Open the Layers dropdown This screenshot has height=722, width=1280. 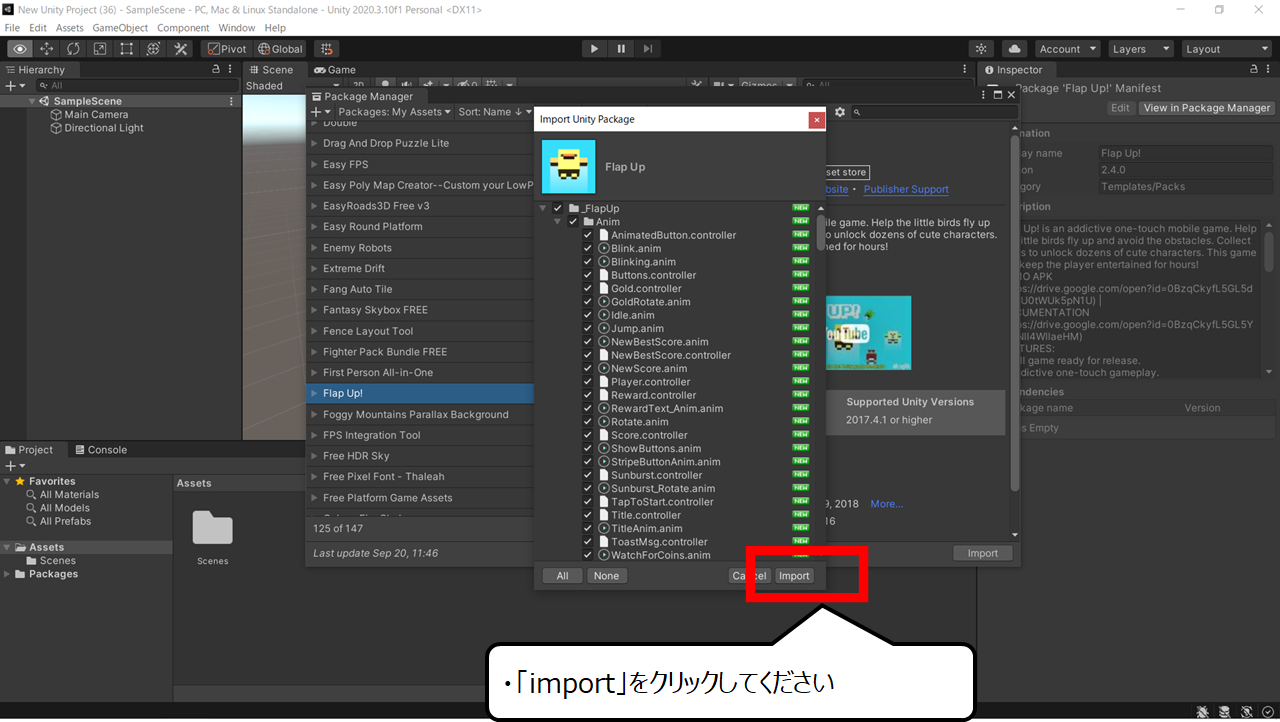pyautogui.click(x=1140, y=49)
